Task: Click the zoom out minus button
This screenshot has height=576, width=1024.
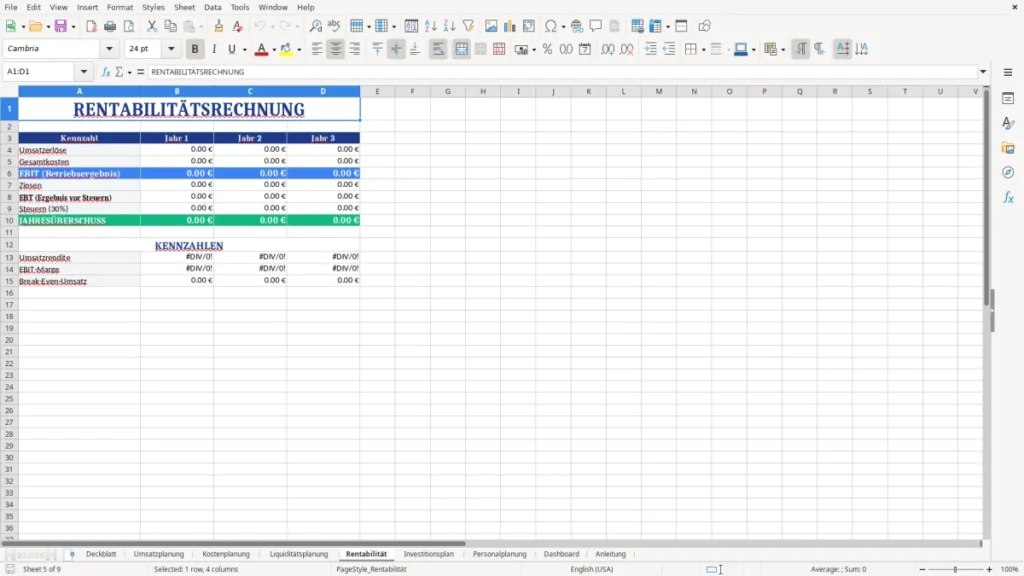Action: click(922, 569)
